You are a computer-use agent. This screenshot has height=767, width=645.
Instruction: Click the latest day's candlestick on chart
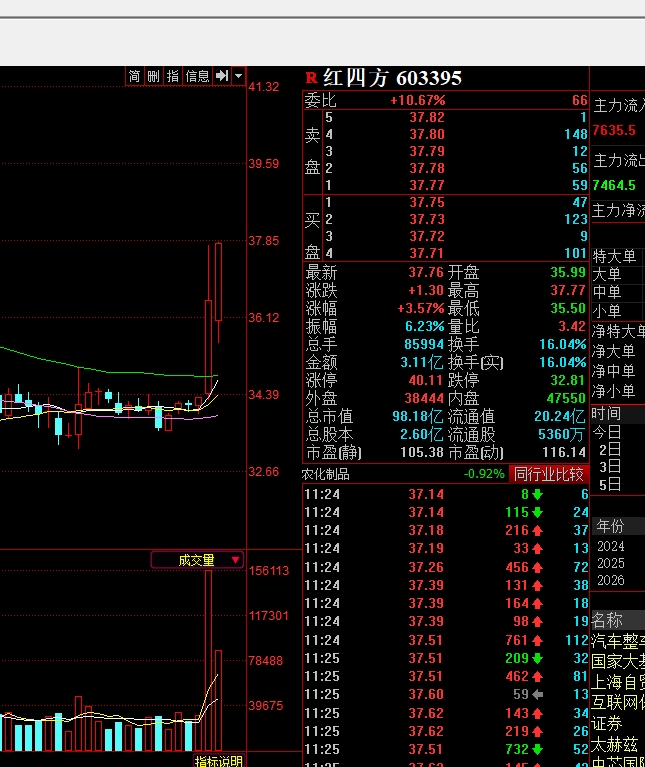click(x=218, y=292)
